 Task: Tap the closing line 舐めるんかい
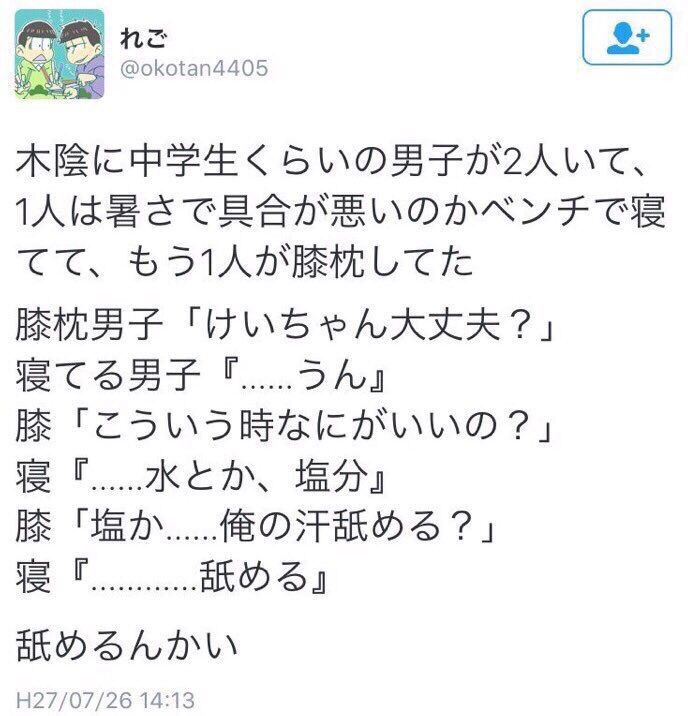click(127, 645)
